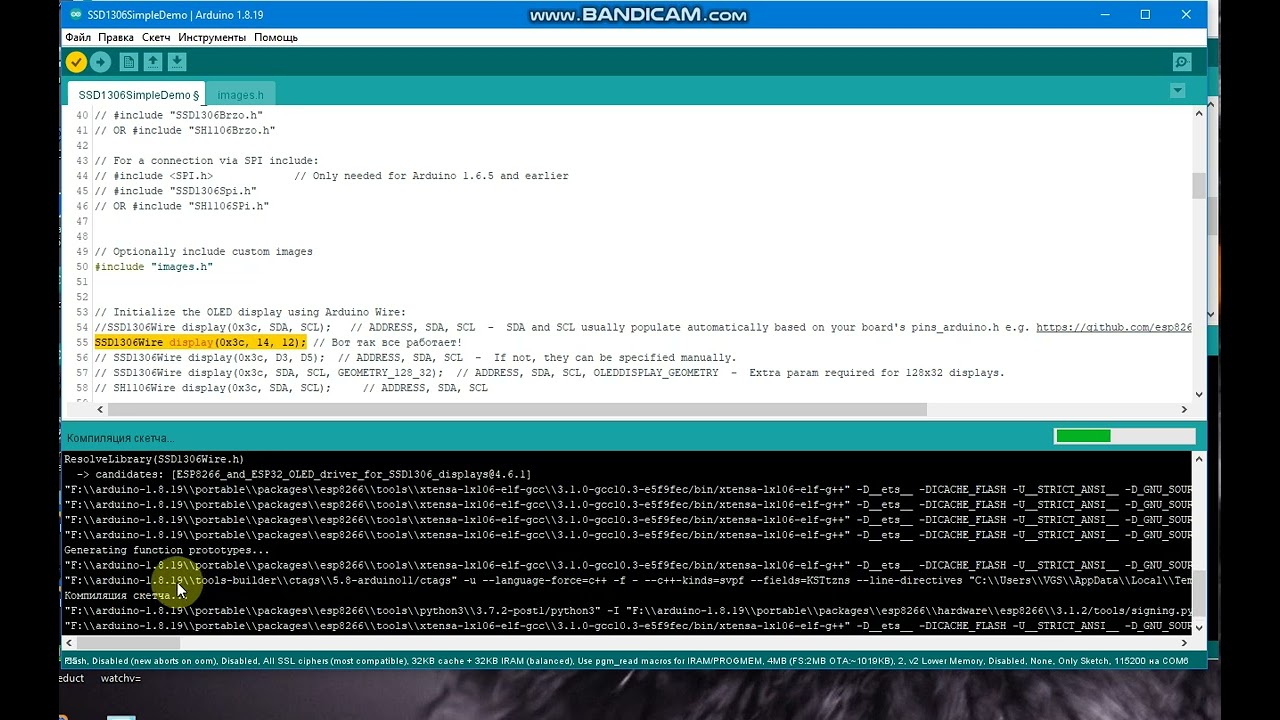This screenshot has width=1280, height=720.
Task: Click console line "Generating function prototypes..."
Action: pos(167,550)
